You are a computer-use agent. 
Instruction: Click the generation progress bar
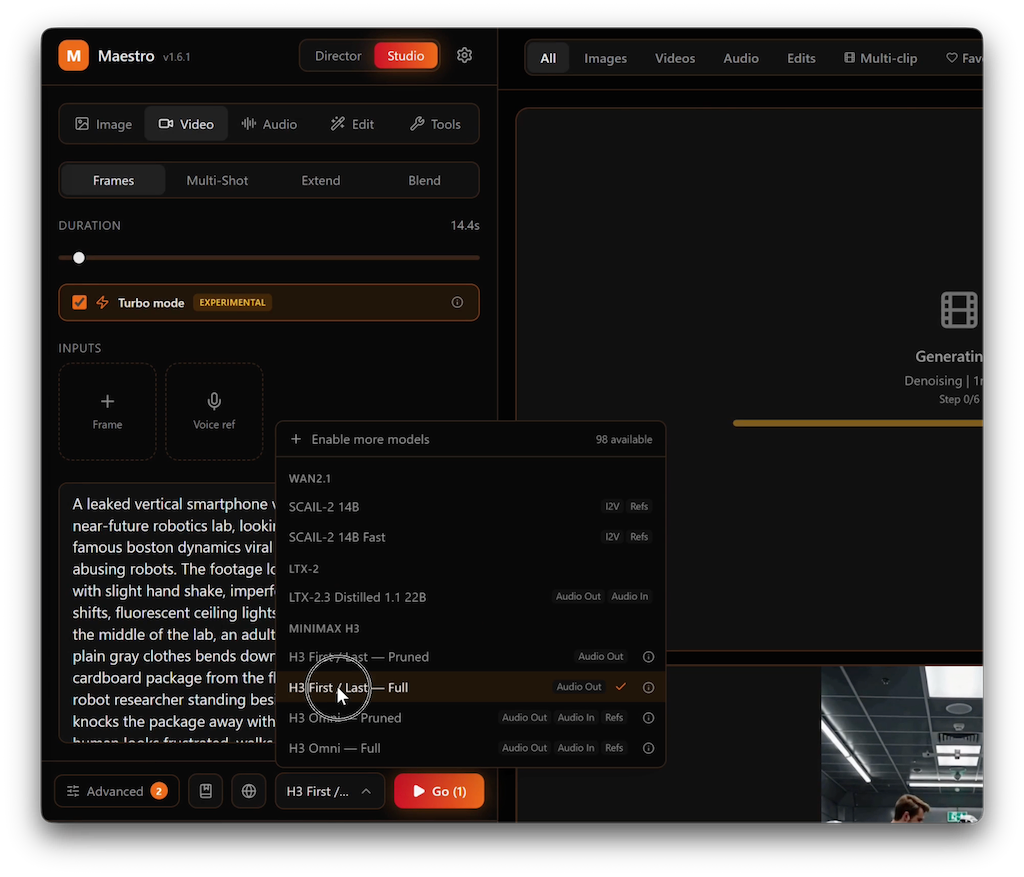pyautogui.click(x=857, y=423)
